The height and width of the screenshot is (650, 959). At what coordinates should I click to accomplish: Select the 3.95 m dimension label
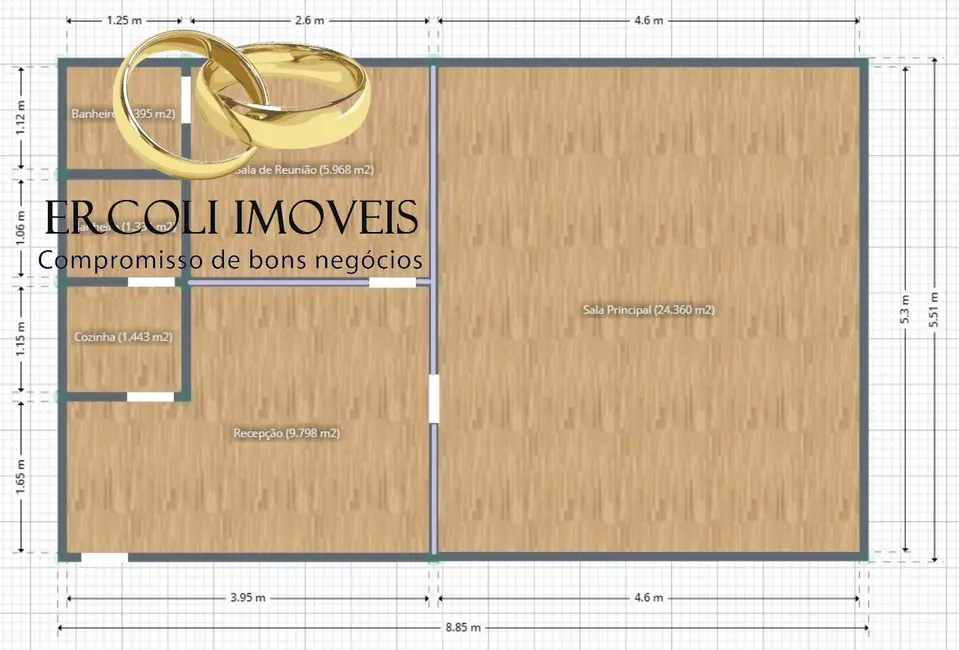point(247,598)
